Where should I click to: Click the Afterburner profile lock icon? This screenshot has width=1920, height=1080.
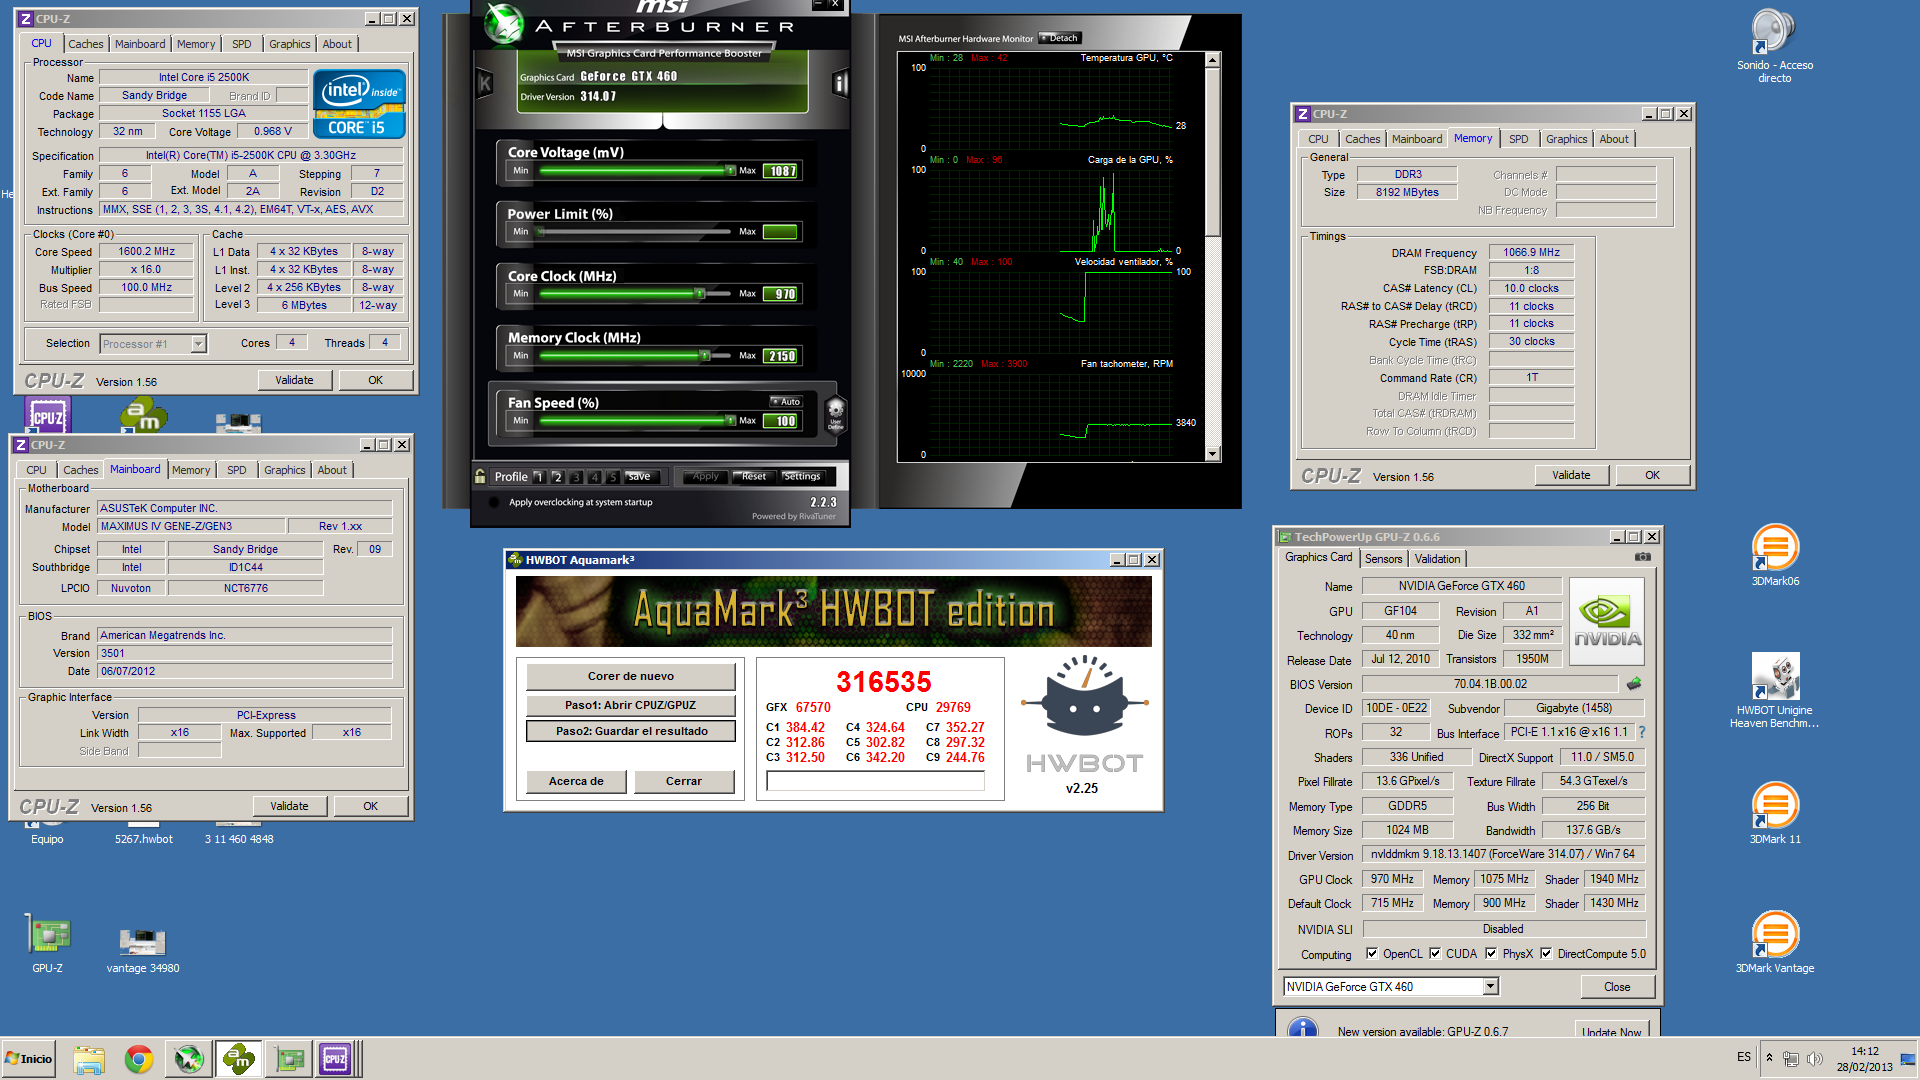(x=481, y=476)
